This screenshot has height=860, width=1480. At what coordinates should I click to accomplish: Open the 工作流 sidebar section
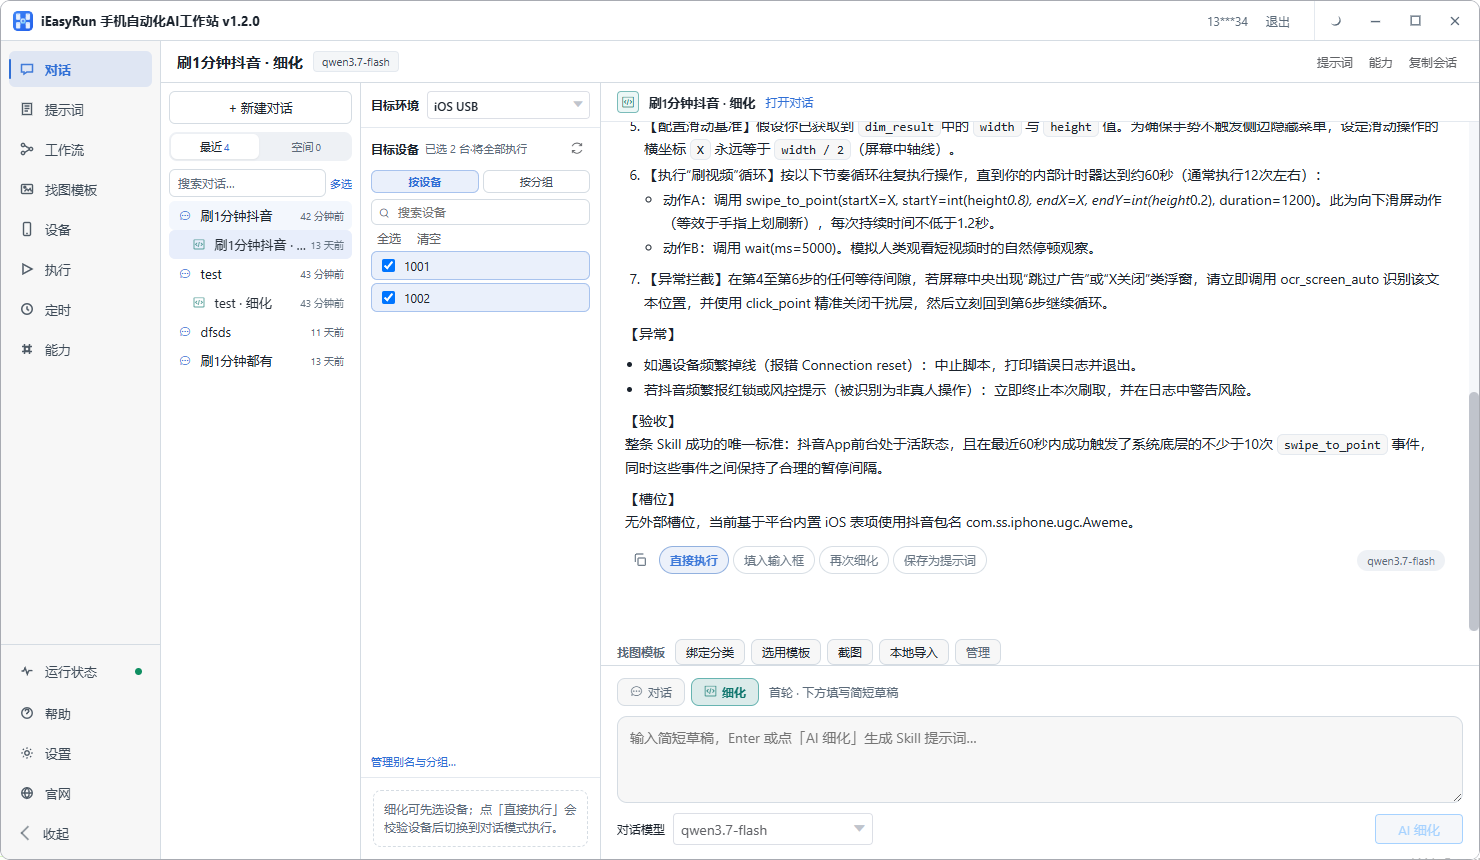(x=80, y=150)
